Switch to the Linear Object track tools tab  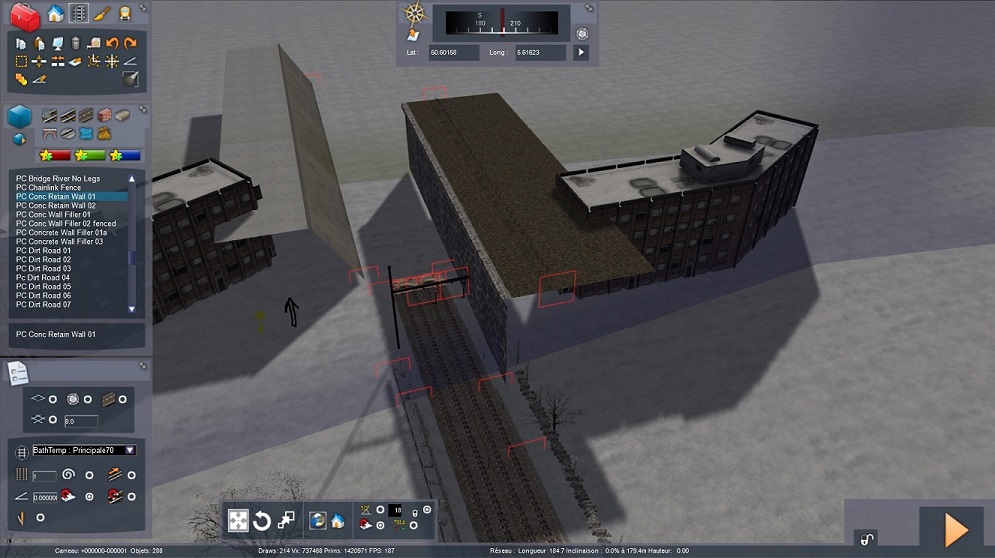[x=79, y=13]
